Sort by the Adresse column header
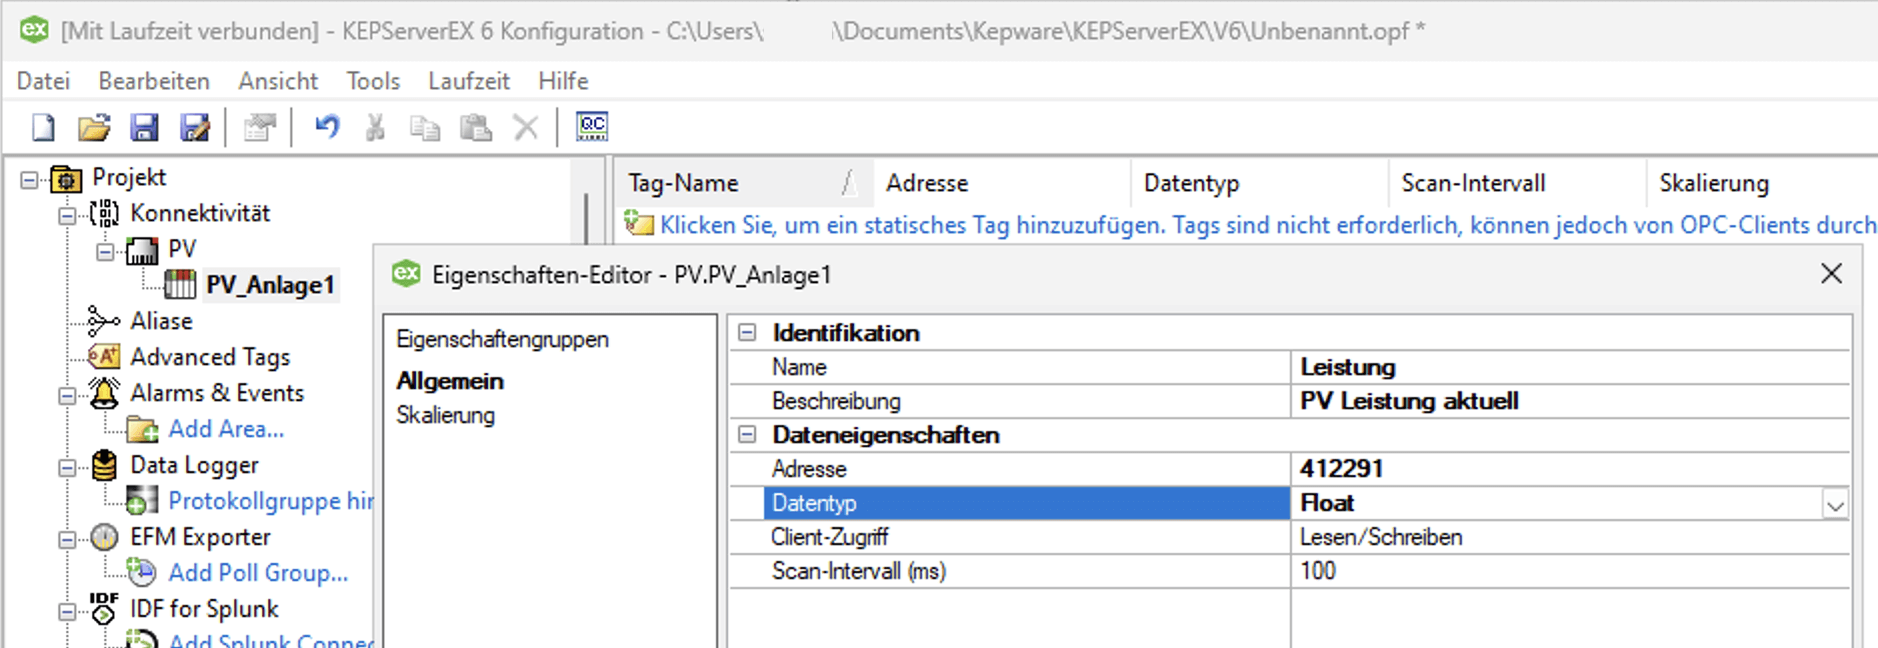 (x=1002, y=183)
